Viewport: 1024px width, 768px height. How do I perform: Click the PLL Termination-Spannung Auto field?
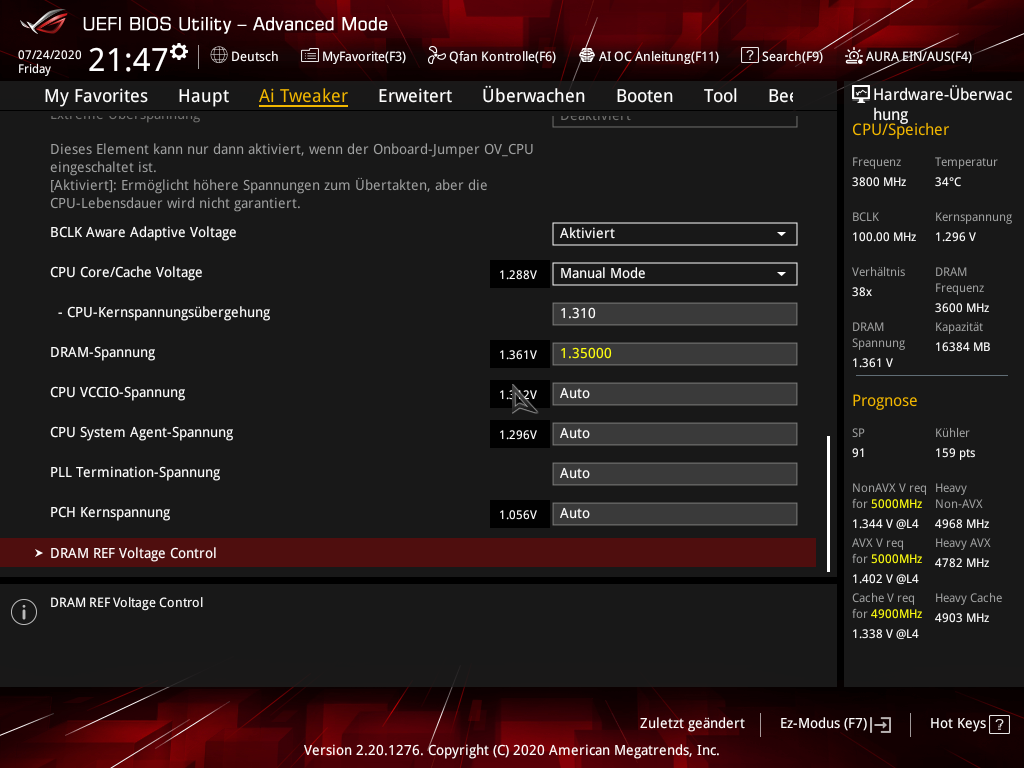tap(675, 473)
